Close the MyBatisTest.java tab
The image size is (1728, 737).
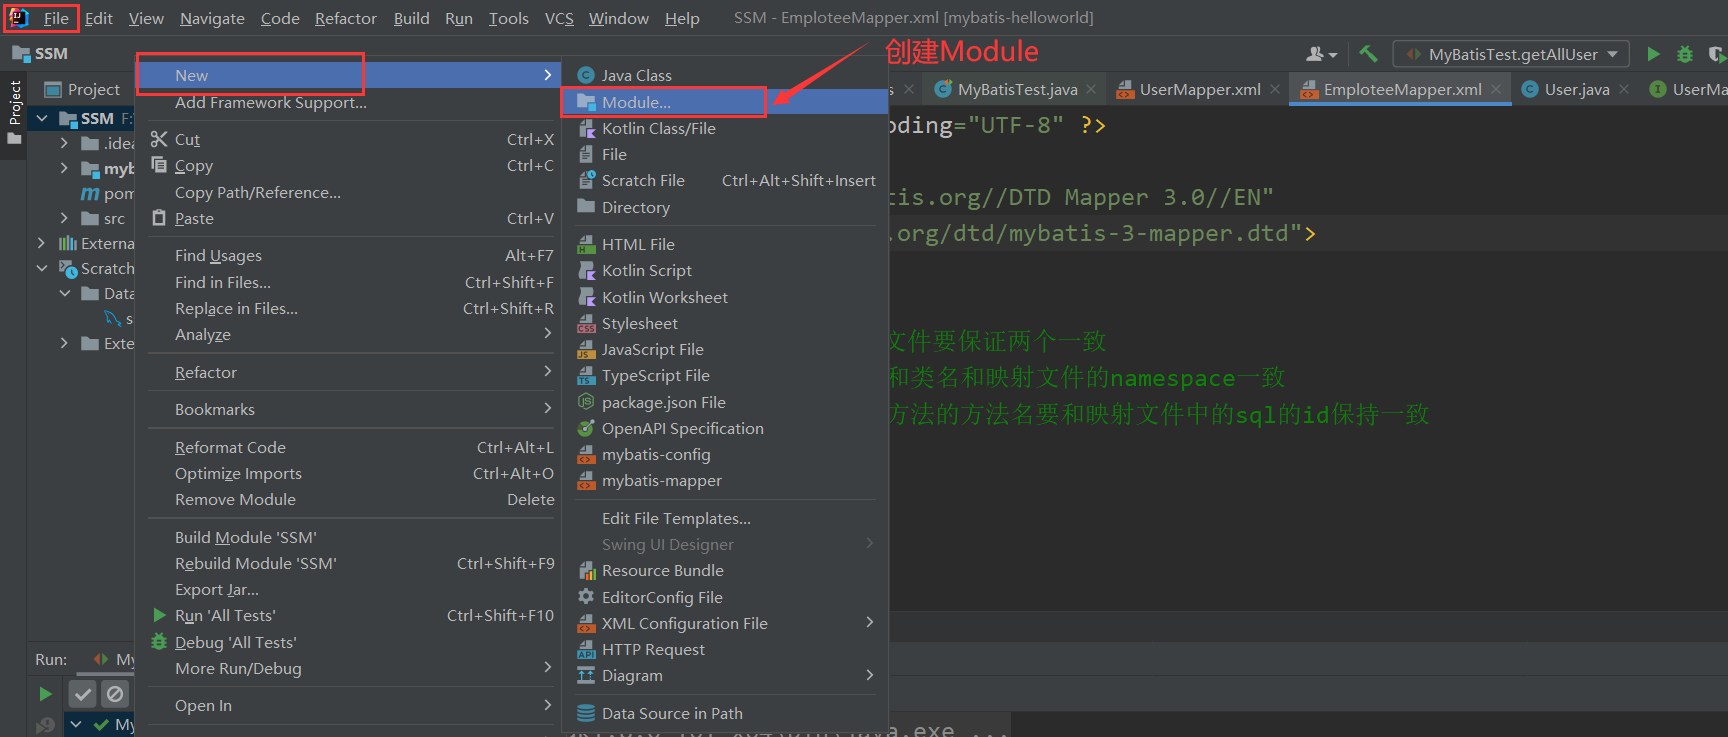1091,89
